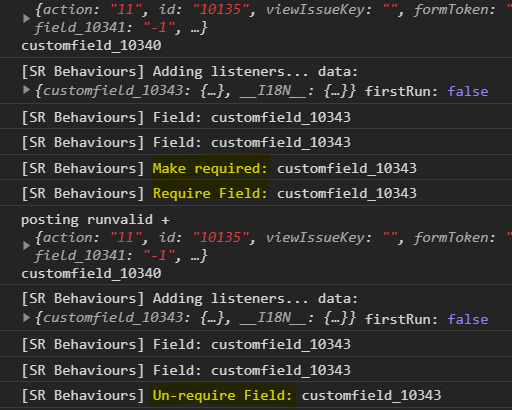Viewport: 512px width, 410px height.
Task: Click the 'Field: customfield_10343' line directly above 'Make required'
Action: pos(186,143)
